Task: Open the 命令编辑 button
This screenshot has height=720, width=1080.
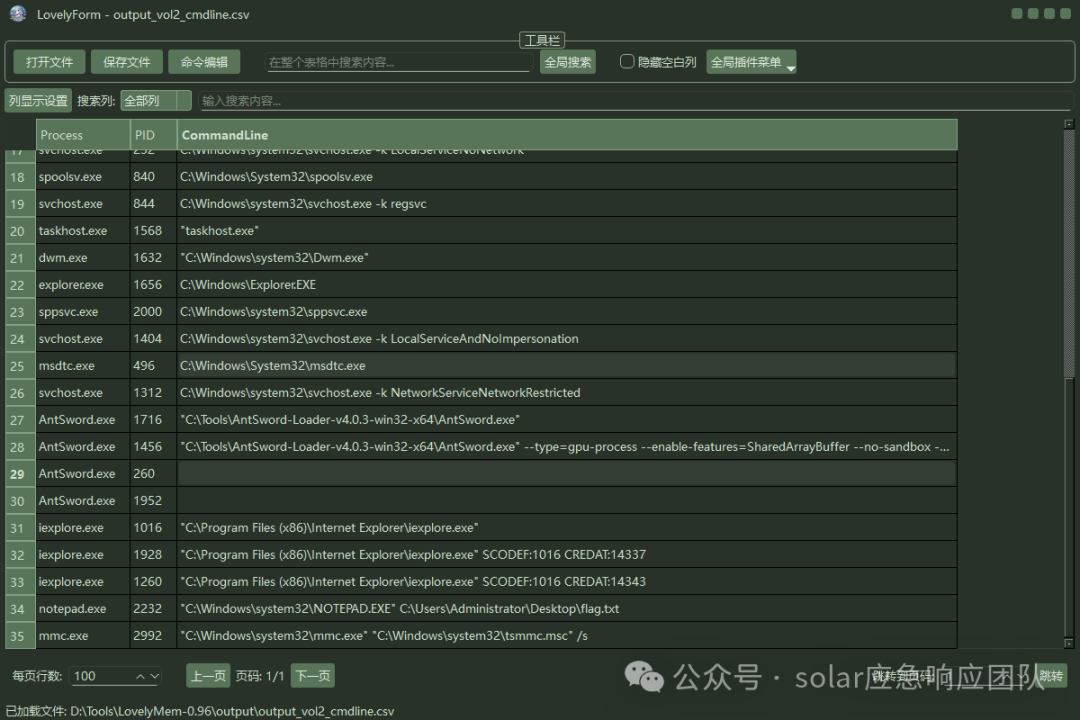Action: (205, 62)
